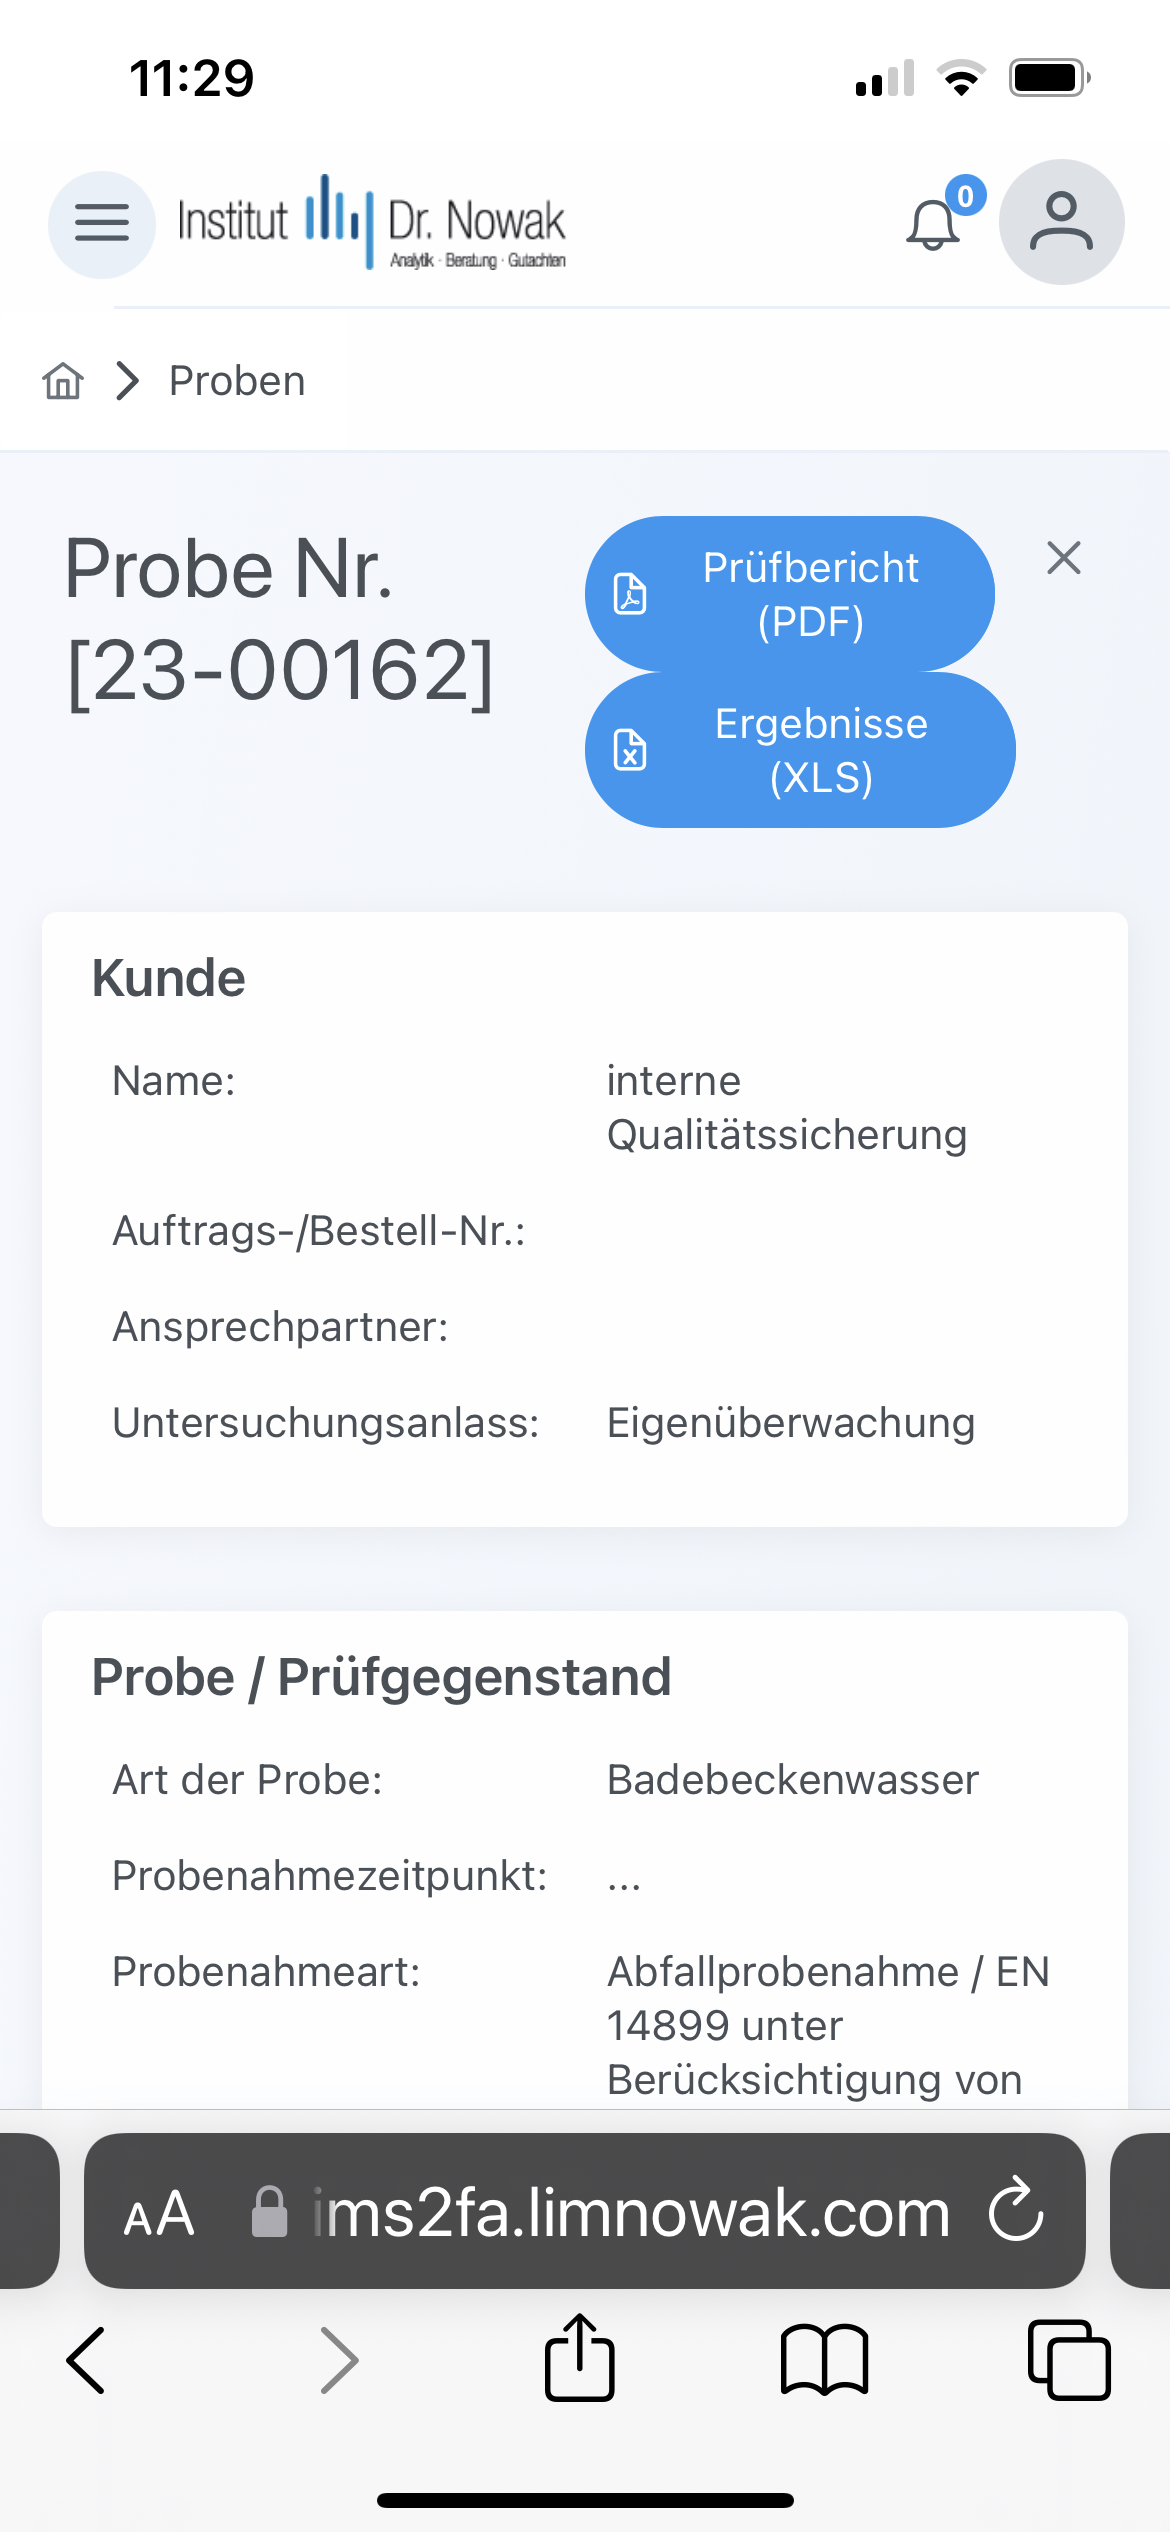Image resolution: width=1170 pixels, height=2532 pixels.
Task: Tap the notification count badge
Action: coord(966,196)
